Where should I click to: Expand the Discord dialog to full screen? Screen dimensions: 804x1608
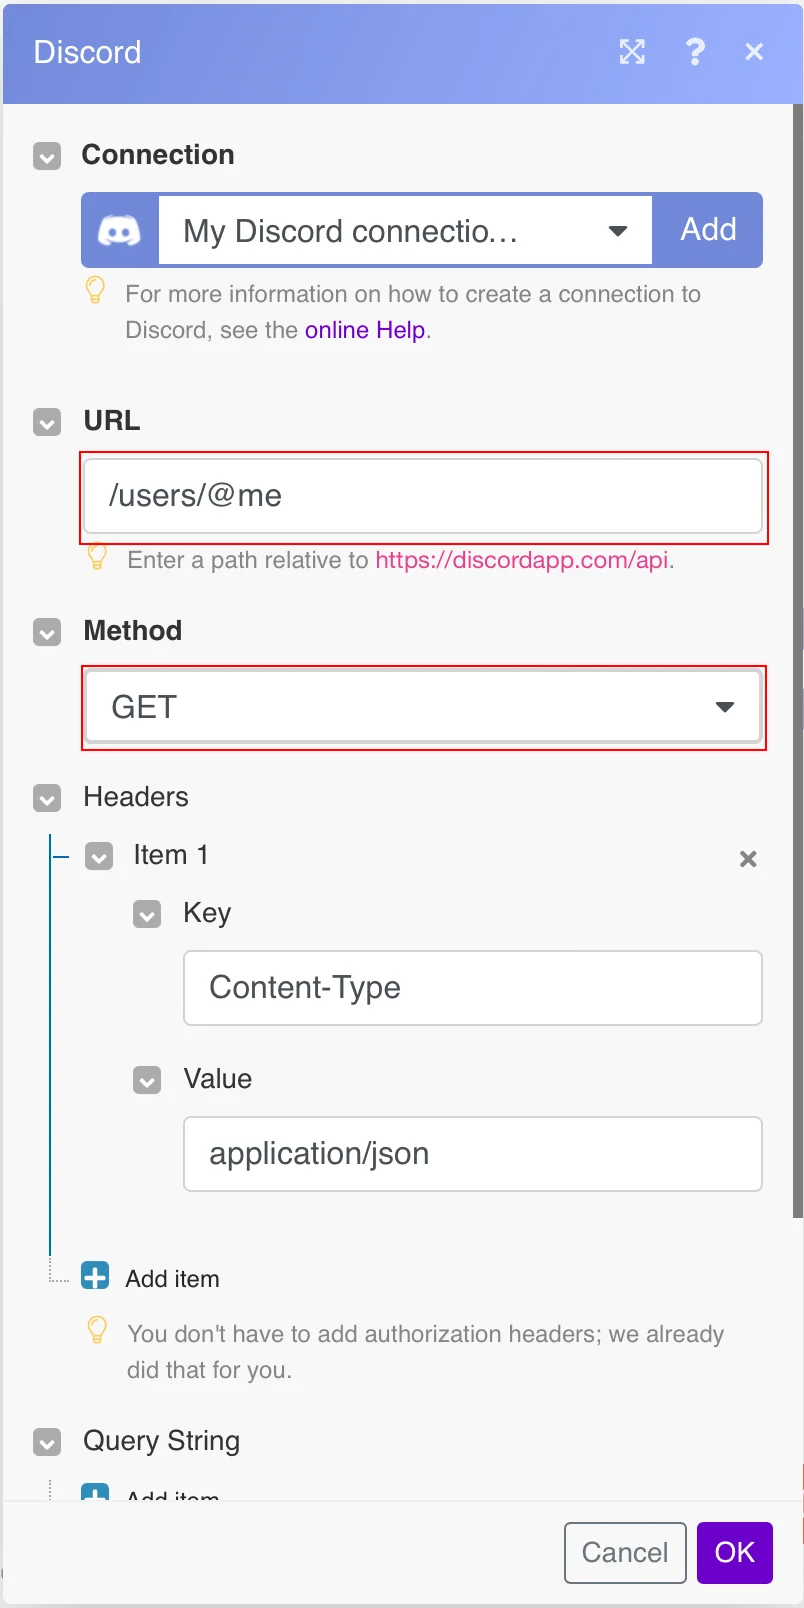(x=632, y=52)
